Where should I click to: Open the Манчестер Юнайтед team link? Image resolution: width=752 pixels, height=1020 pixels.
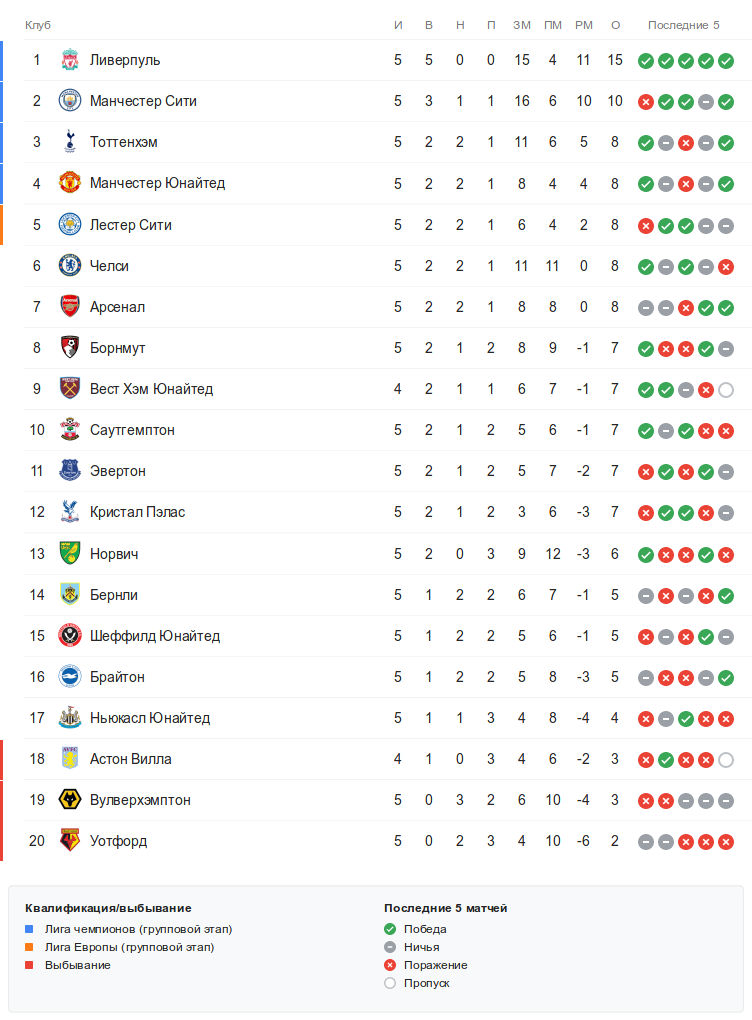point(157,183)
